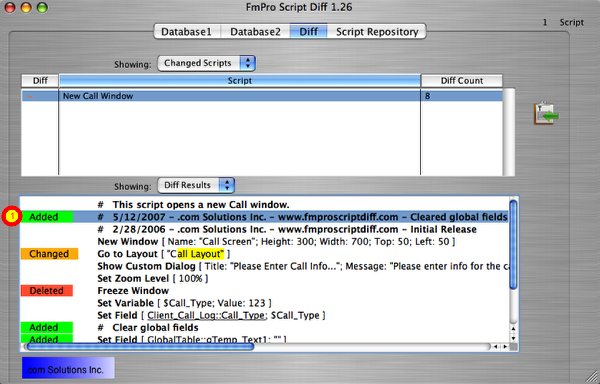Click the Added label beside Clear global fields

(x=46, y=327)
